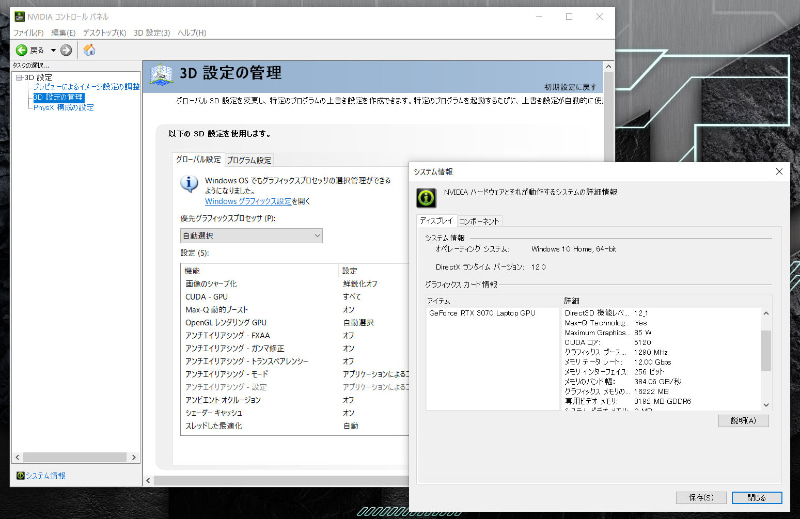Open the 編集(E) menu
Image resolution: width=800 pixels, height=519 pixels.
(63, 33)
